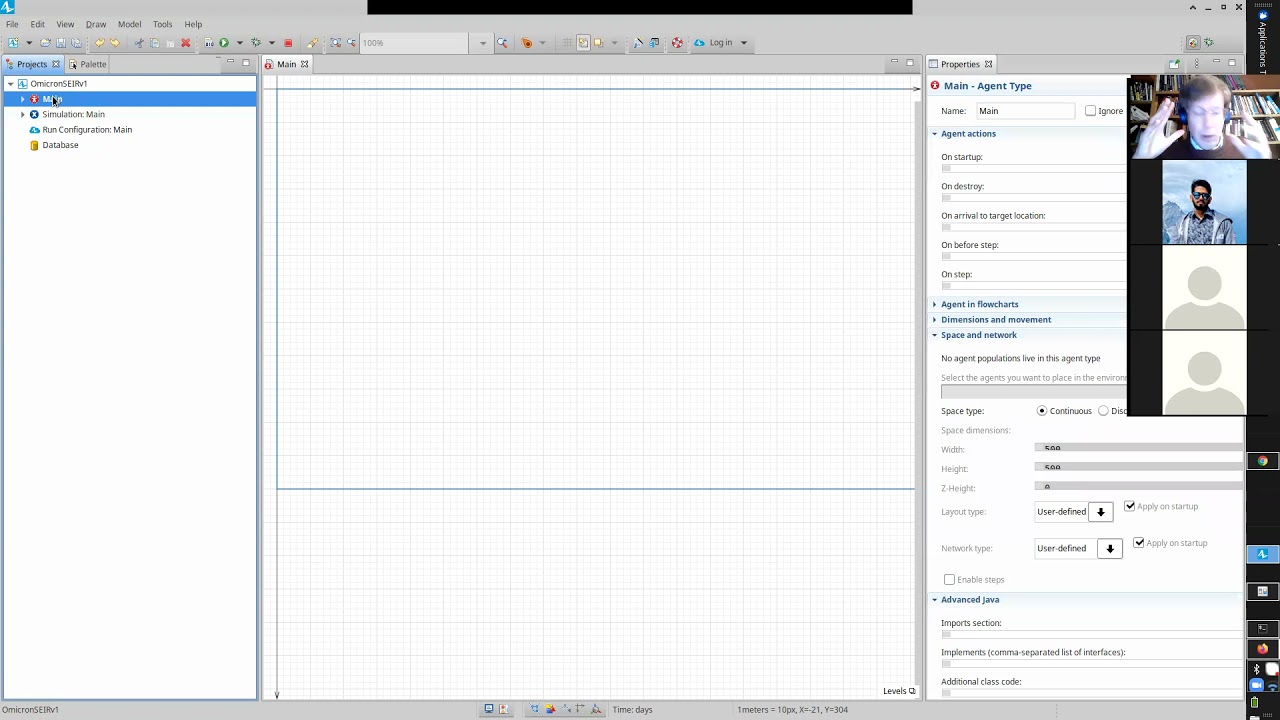This screenshot has height=720, width=1280.
Task: Click the Zoom to fit icon
Action: (335, 43)
